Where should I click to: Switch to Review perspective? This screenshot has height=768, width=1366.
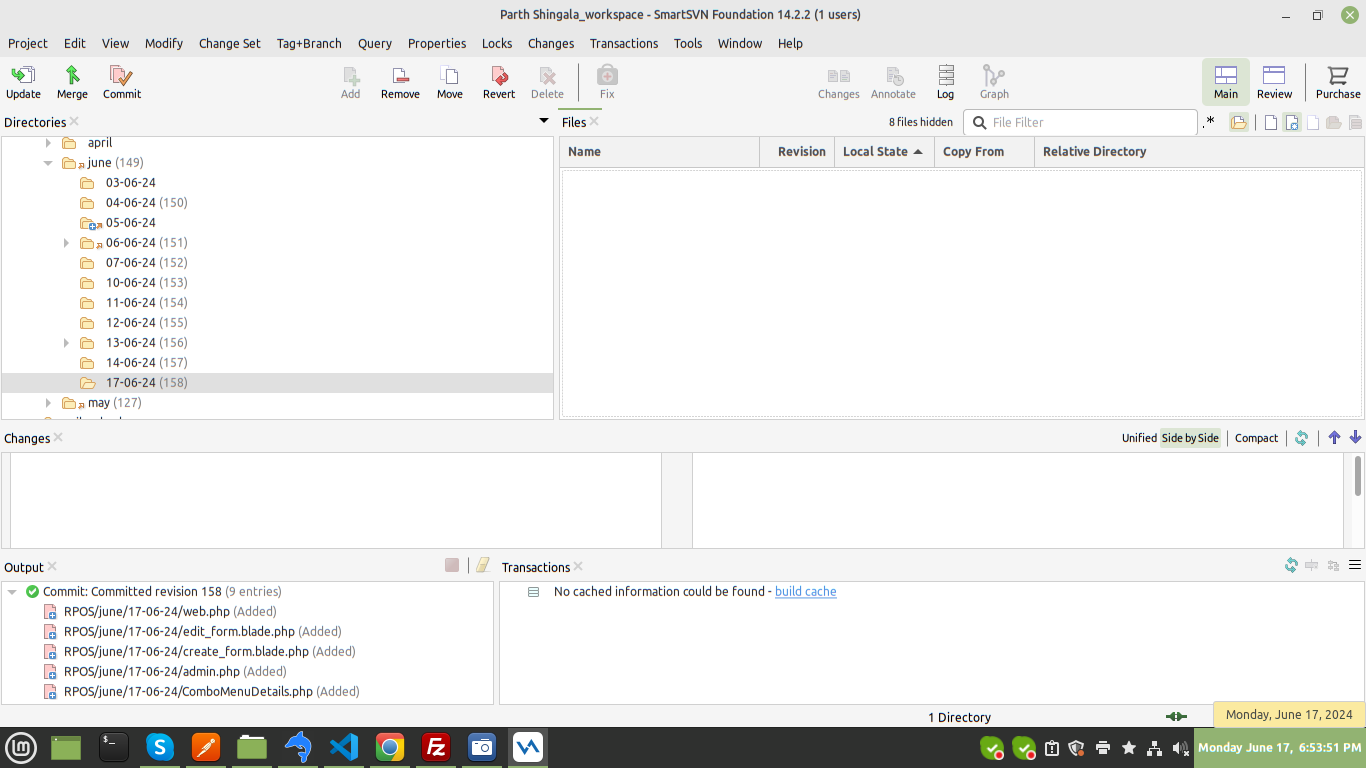pyautogui.click(x=1274, y=82)
